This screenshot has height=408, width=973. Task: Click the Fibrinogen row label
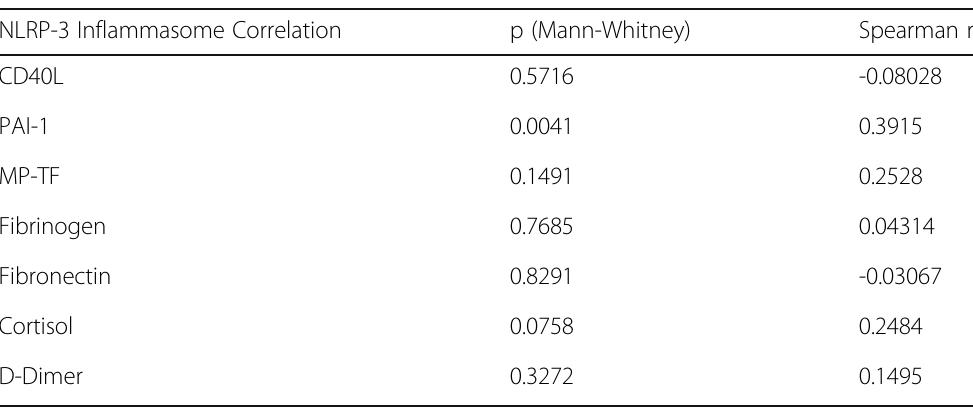(53, 227)
